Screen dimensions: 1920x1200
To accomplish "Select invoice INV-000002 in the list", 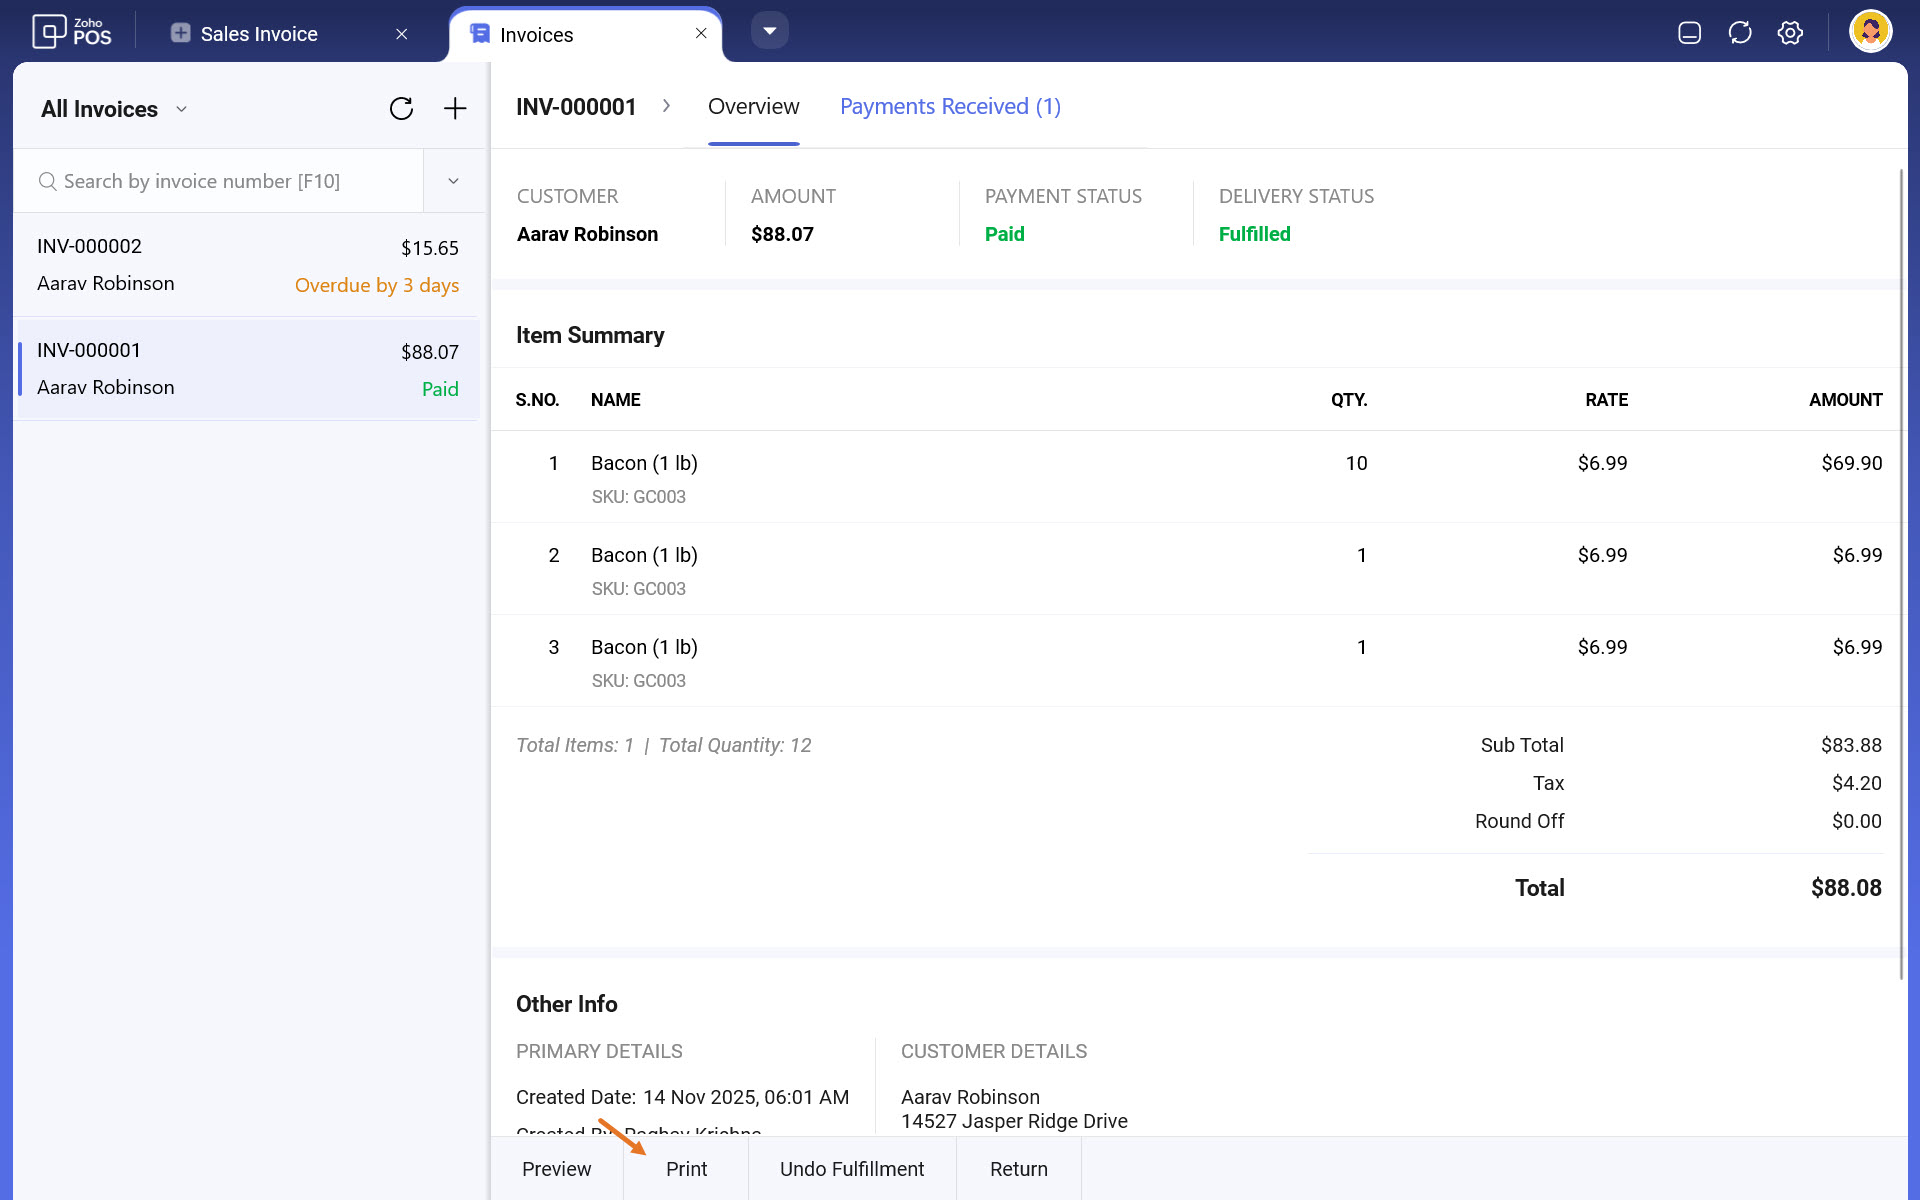I will pos(247,265).
